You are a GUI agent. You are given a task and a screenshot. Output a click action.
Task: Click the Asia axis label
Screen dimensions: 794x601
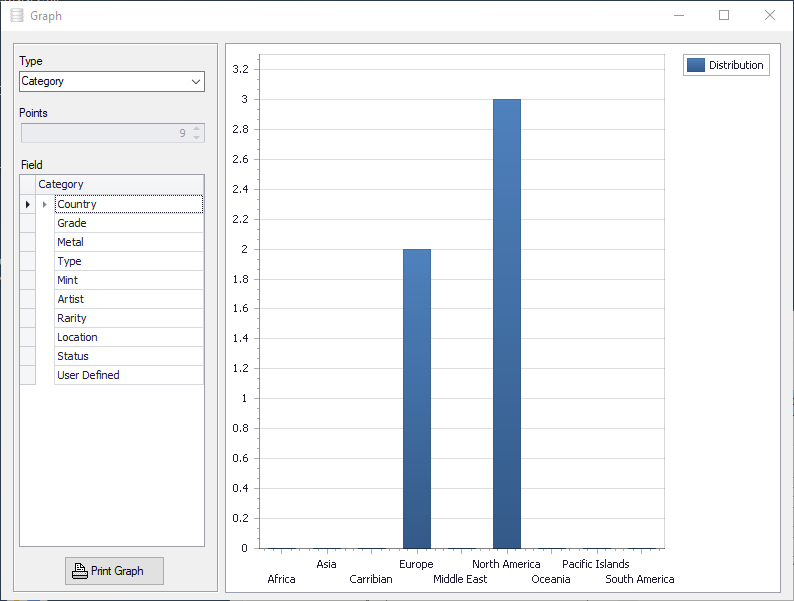coord(326,564)
